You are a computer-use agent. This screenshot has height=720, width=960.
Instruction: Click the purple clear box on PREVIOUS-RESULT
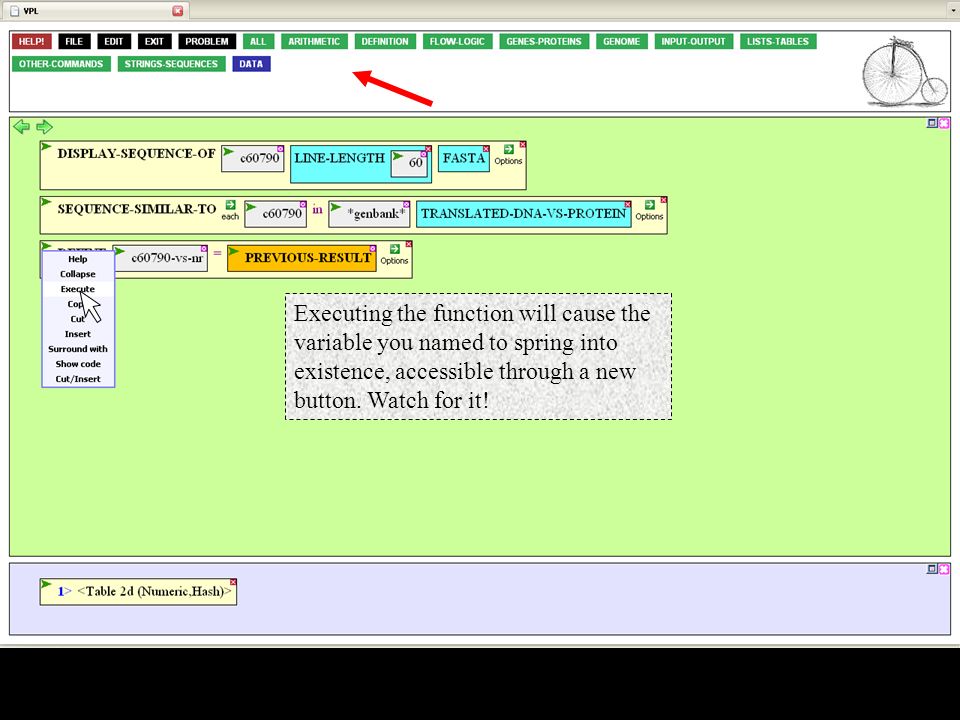[373, 249]
